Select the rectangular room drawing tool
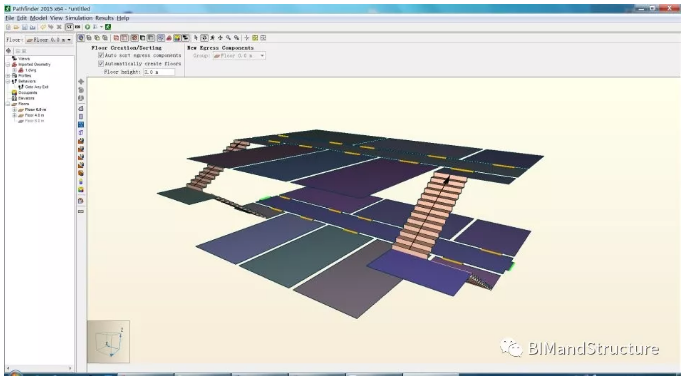The height and width of the screenshot is (380, 687). (81, 116)
